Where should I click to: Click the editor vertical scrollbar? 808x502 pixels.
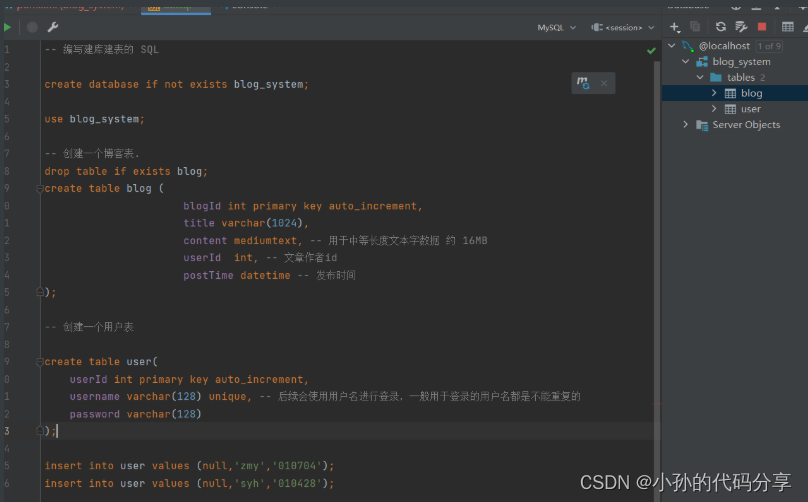point(657,281)
